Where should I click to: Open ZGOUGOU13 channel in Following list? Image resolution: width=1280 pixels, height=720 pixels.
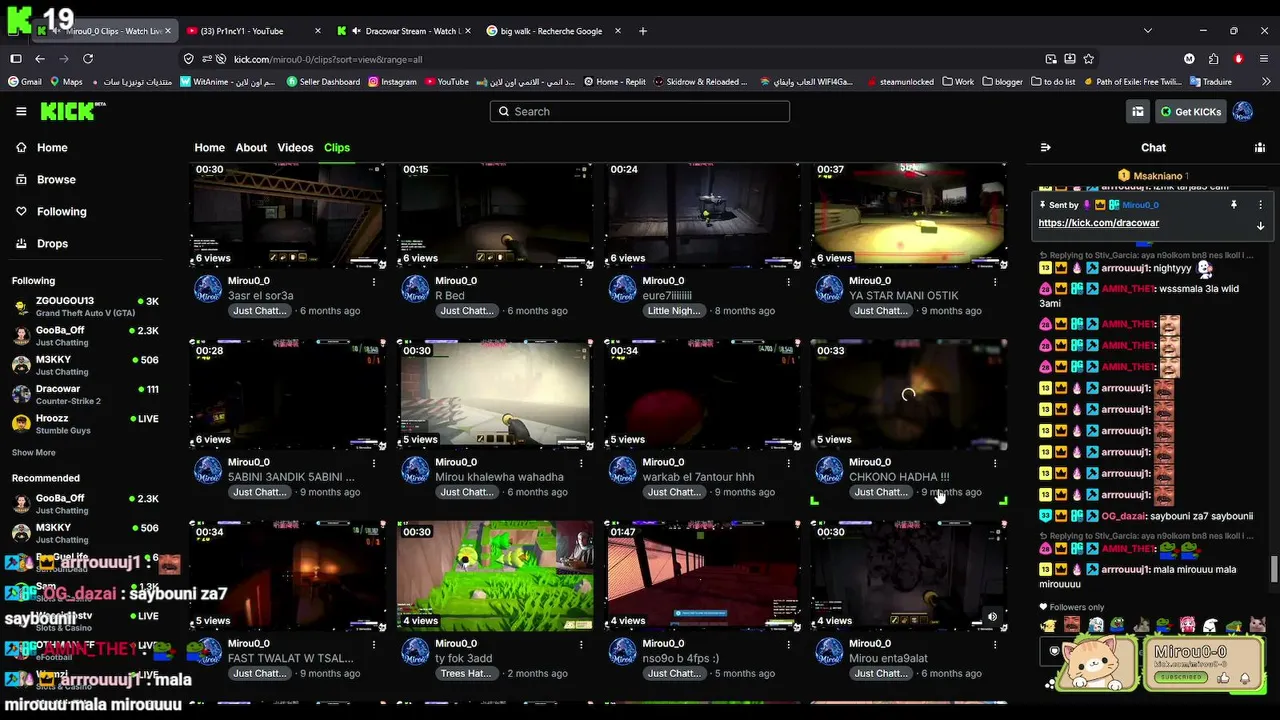click(x=86, y=306)
